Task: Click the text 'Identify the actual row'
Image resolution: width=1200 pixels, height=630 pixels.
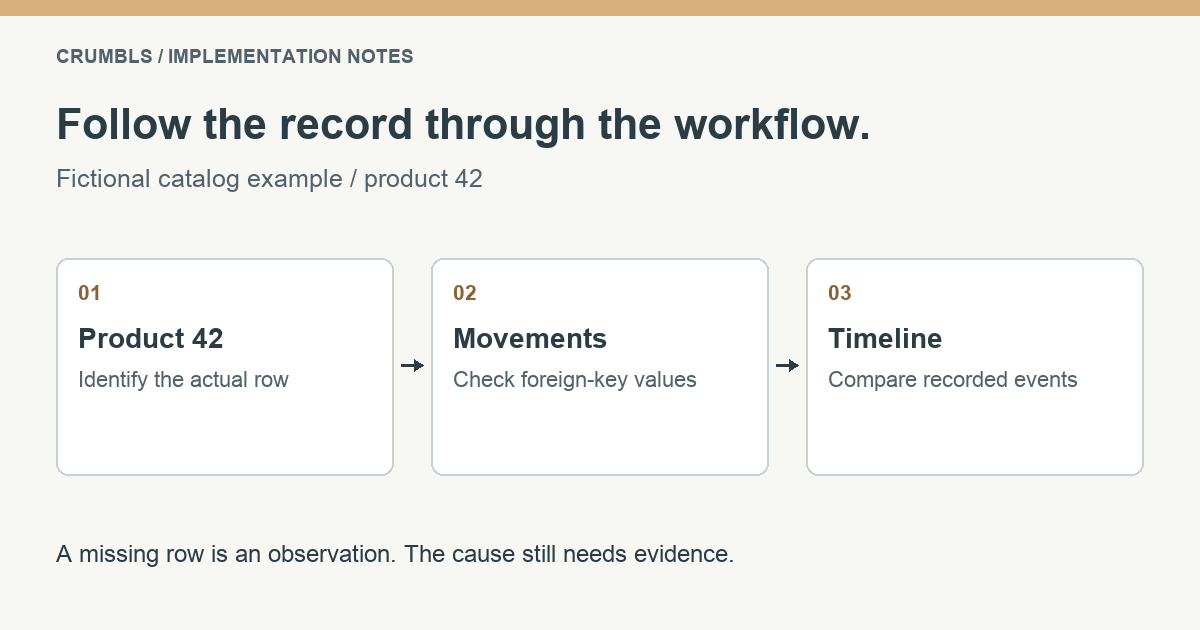Action: tap(184, 380)
